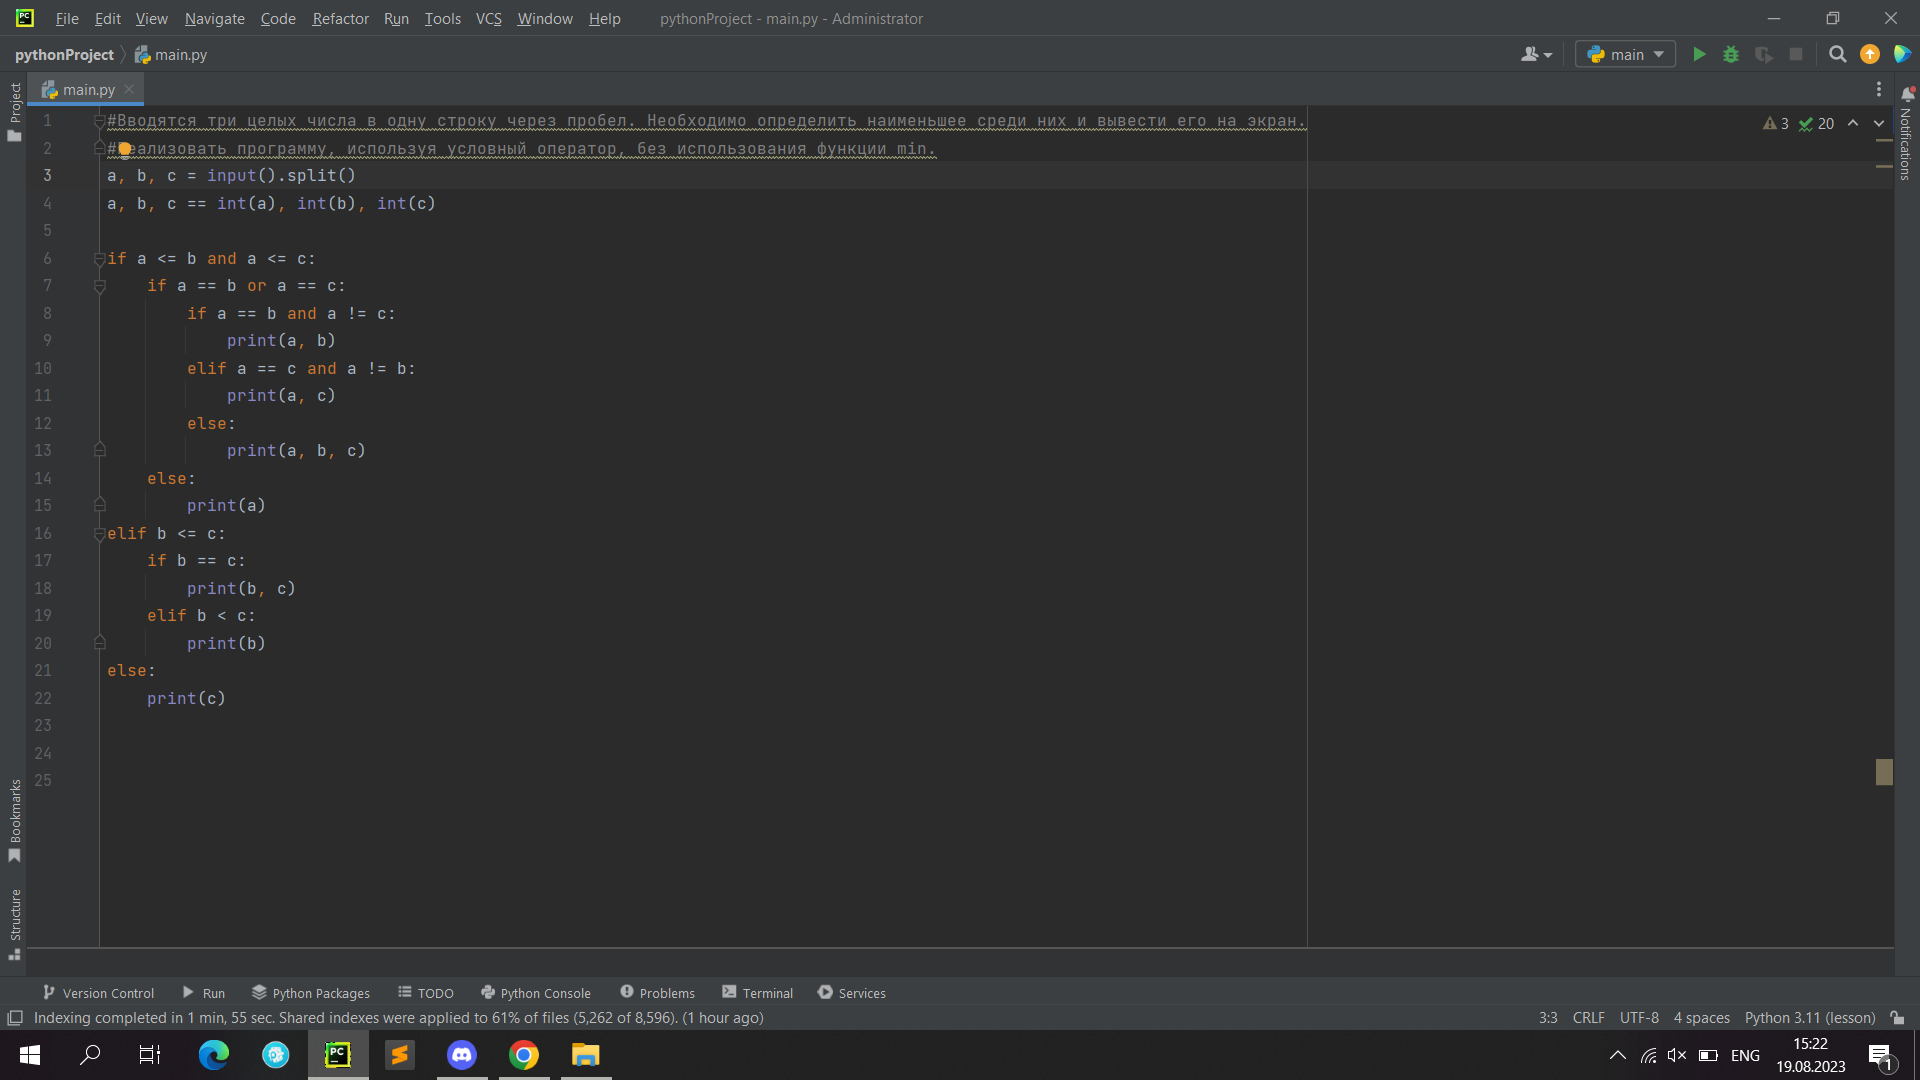1920x1080 pixels.
Task: Toggle tool window bars button at bottom-left
Action: [15, 1018]
